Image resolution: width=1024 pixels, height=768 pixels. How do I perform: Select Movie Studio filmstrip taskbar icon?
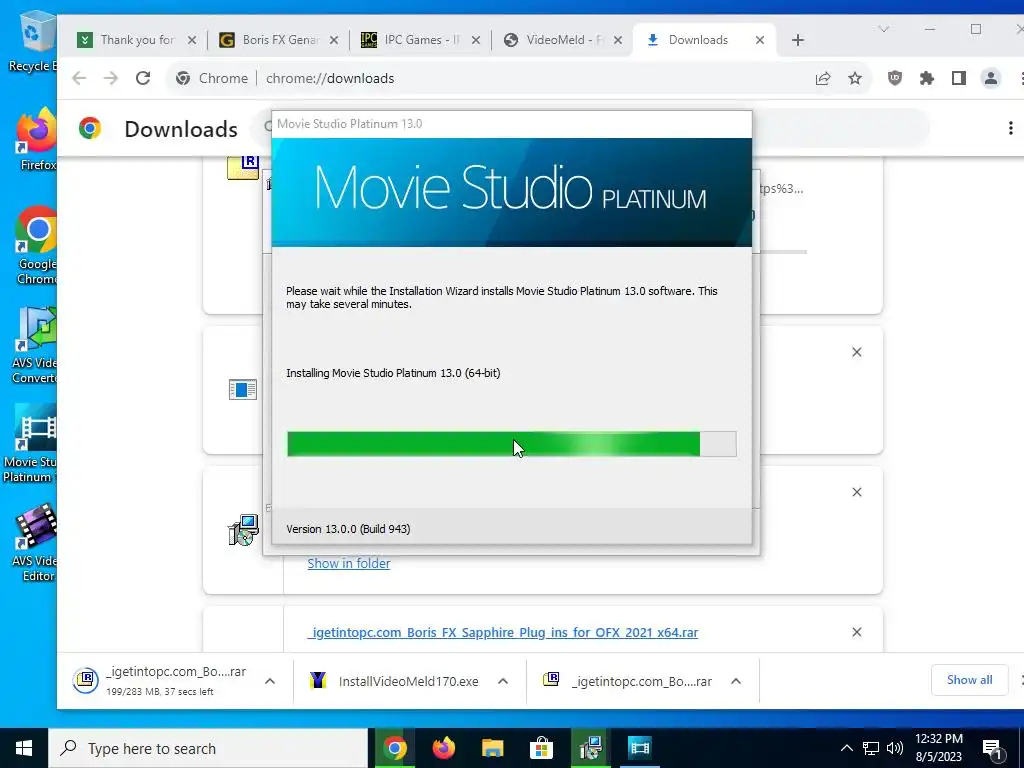click(x=639, y=748)
